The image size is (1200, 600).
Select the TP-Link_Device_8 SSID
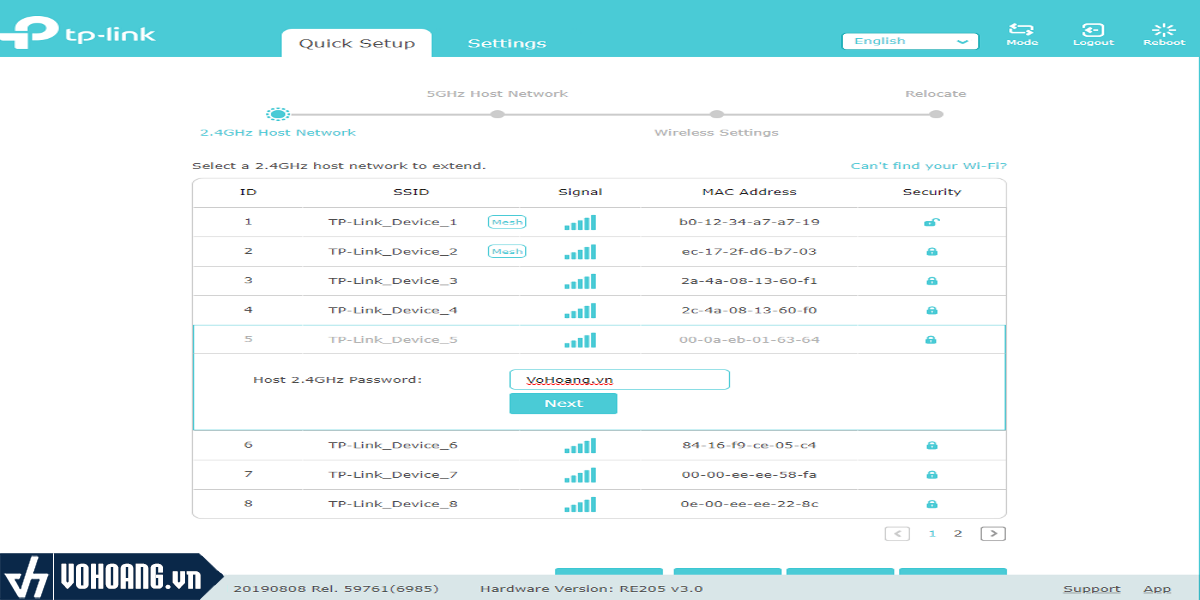tap(393, 504)
